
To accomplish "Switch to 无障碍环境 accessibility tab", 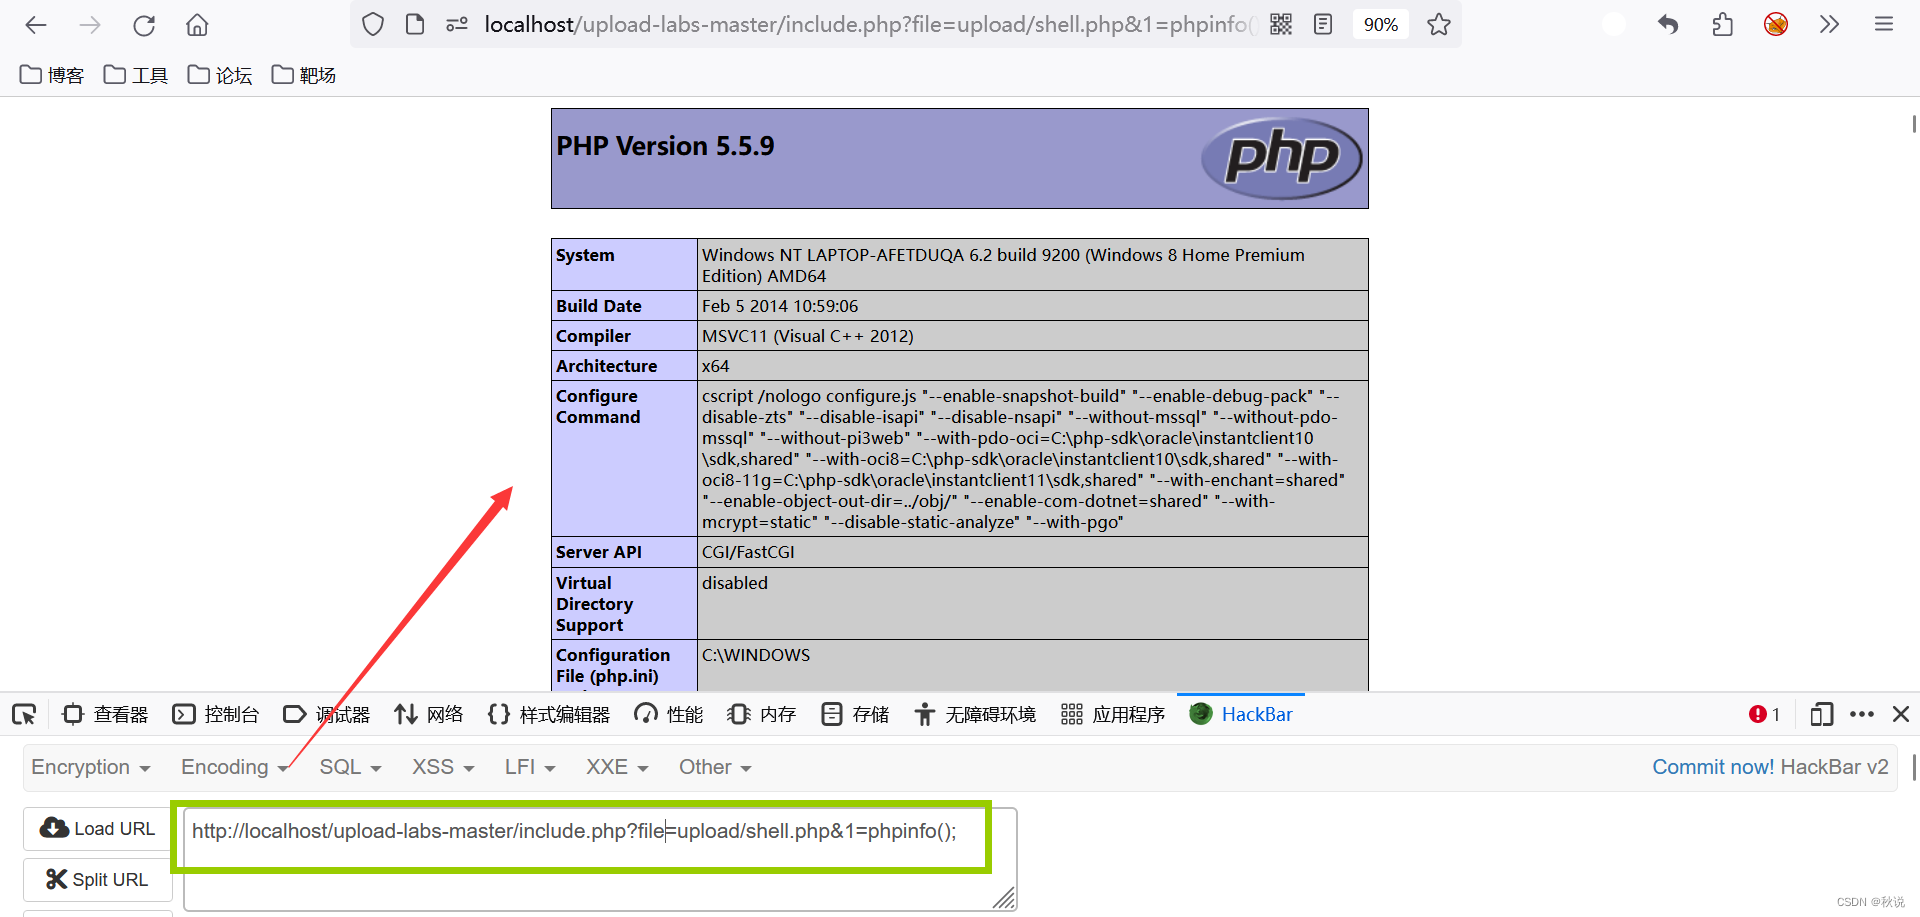I will [x=975, y=714].
